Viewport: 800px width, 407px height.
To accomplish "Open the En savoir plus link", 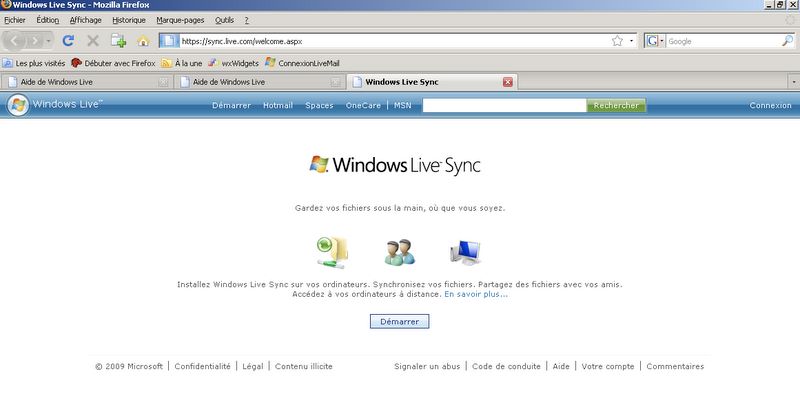I will click(476, 294).
